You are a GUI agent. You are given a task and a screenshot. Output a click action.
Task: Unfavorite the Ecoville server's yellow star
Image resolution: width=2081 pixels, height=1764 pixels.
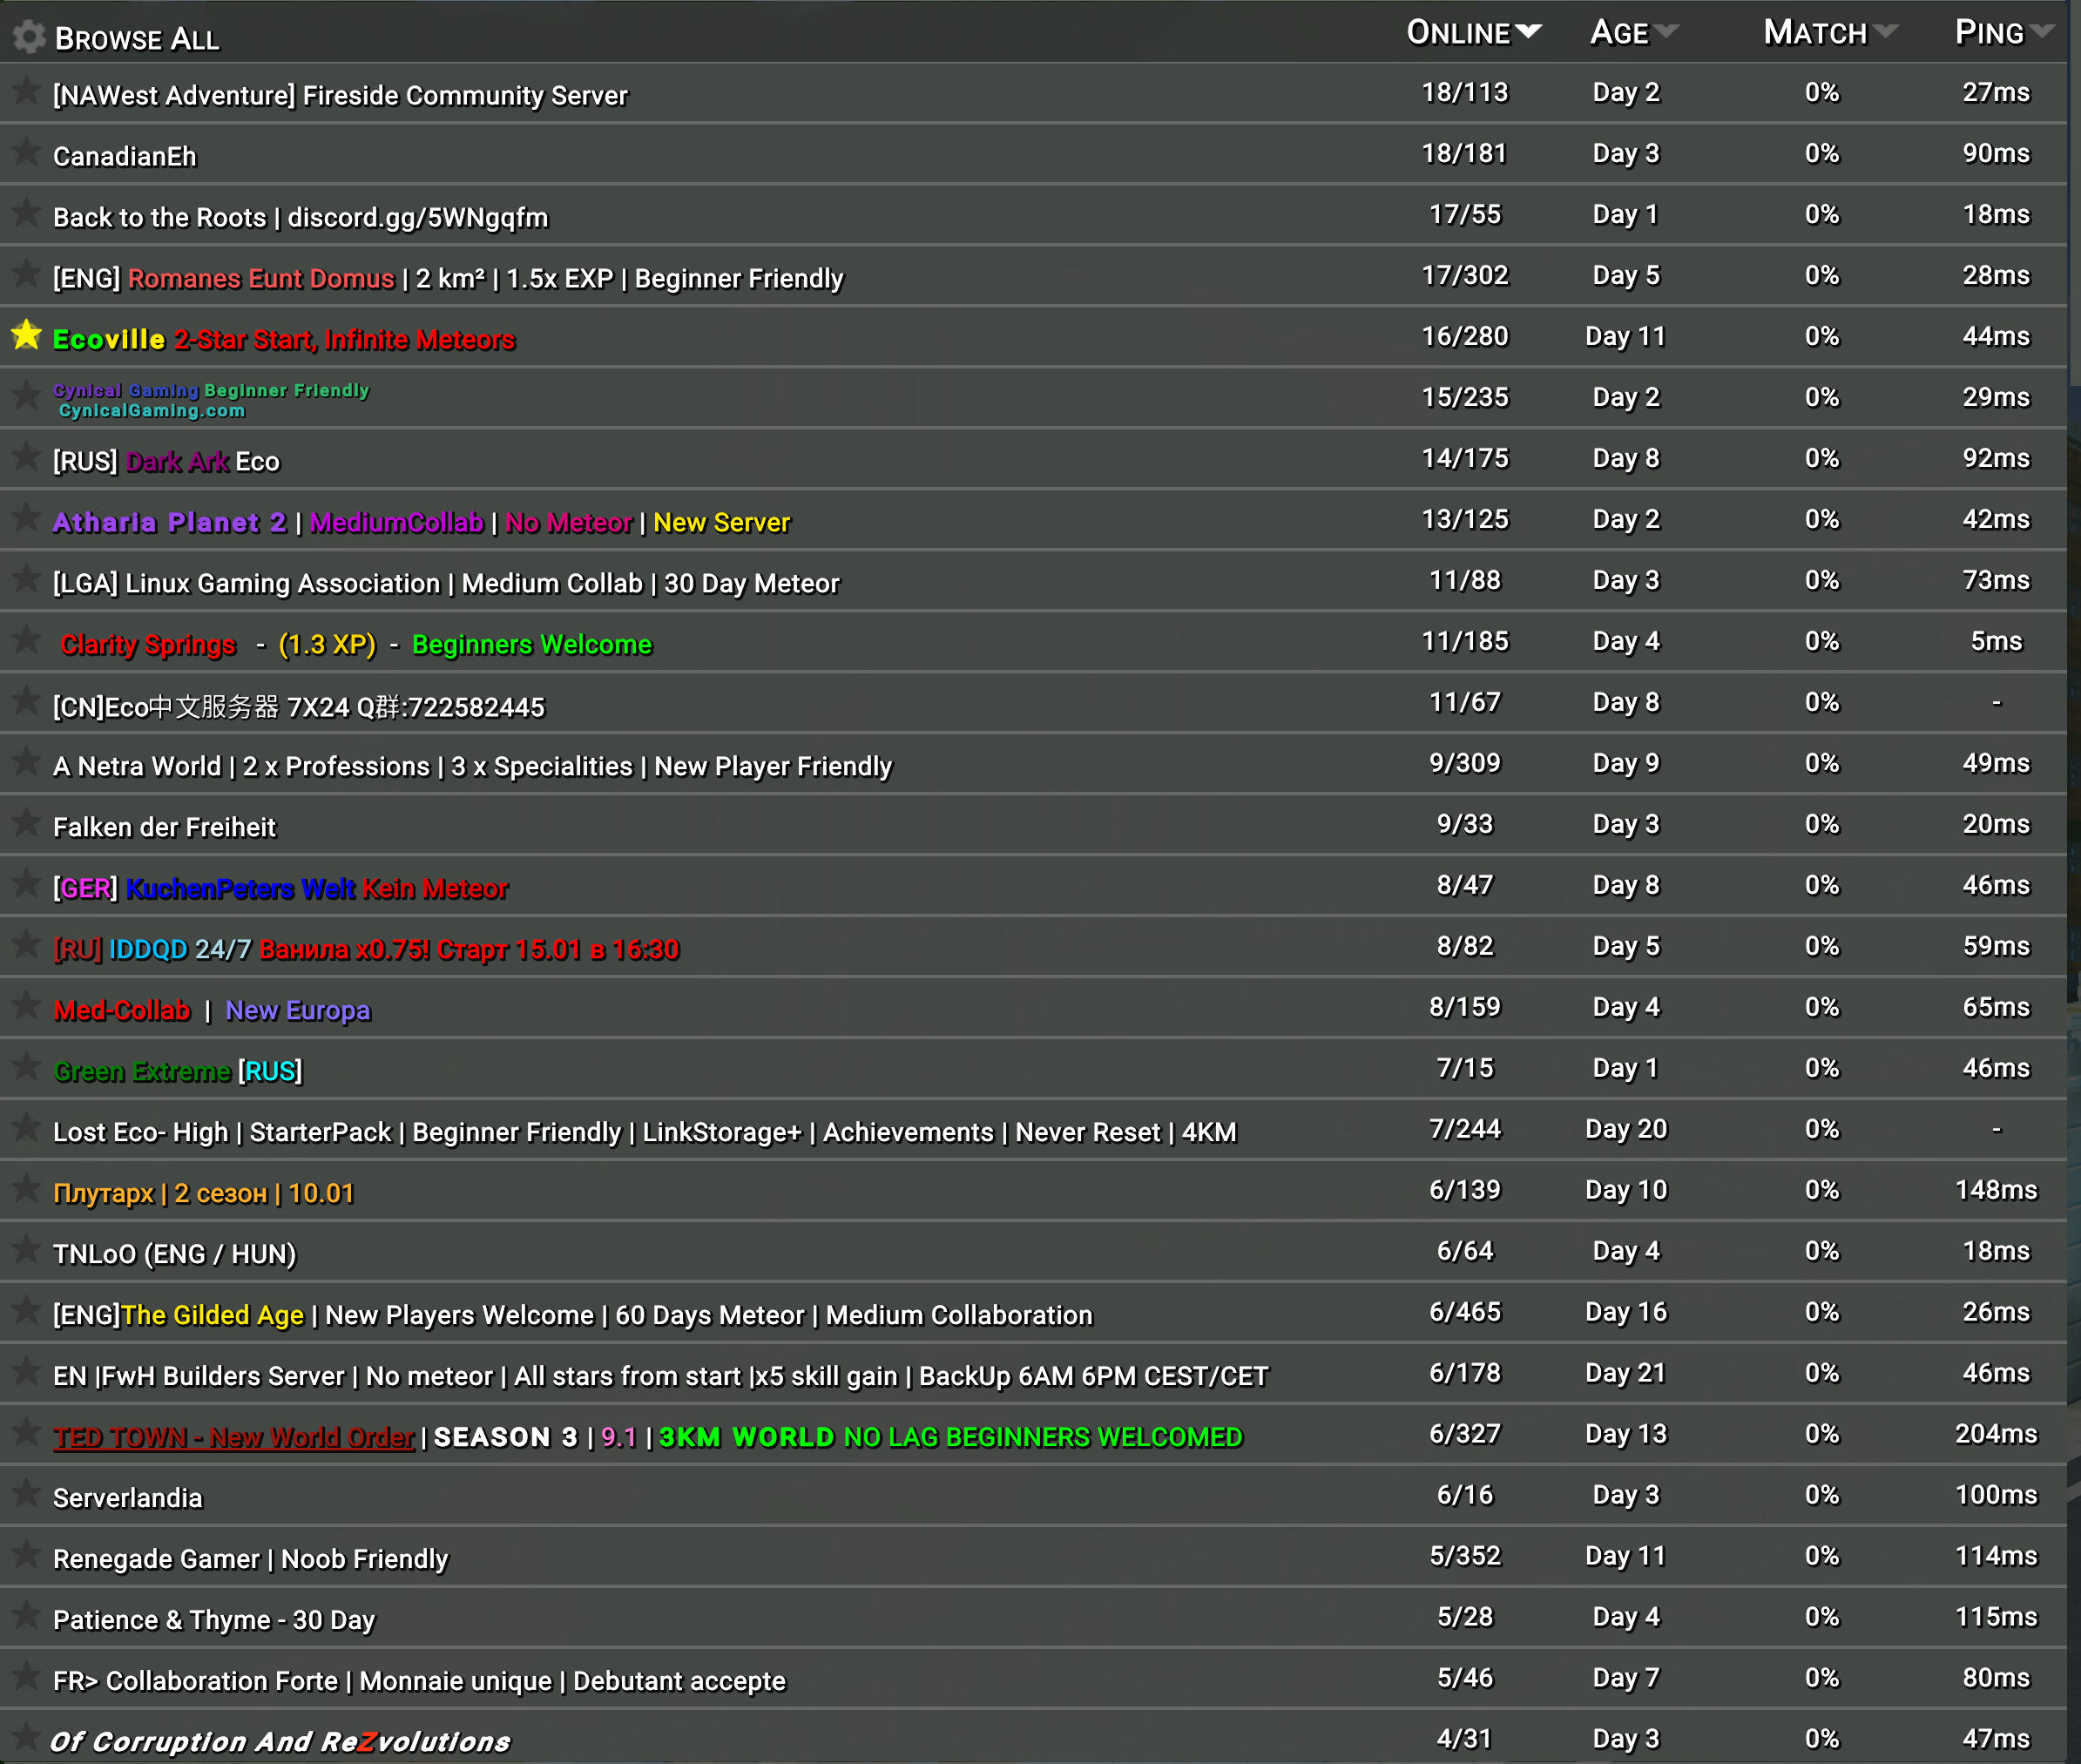click(x=25, y=336)
